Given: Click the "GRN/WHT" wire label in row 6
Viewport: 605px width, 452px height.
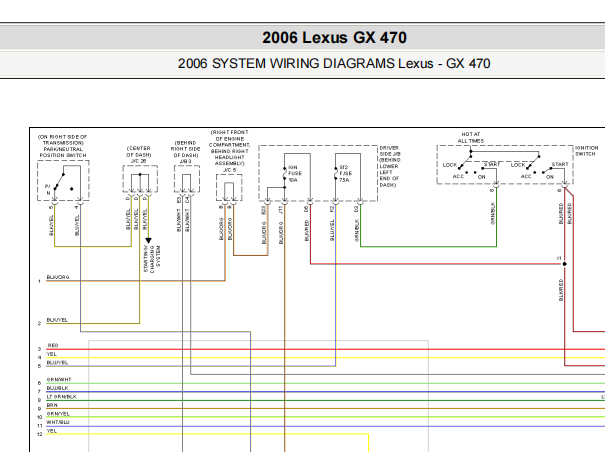Looking at the screenshot, I should (59, 380).
